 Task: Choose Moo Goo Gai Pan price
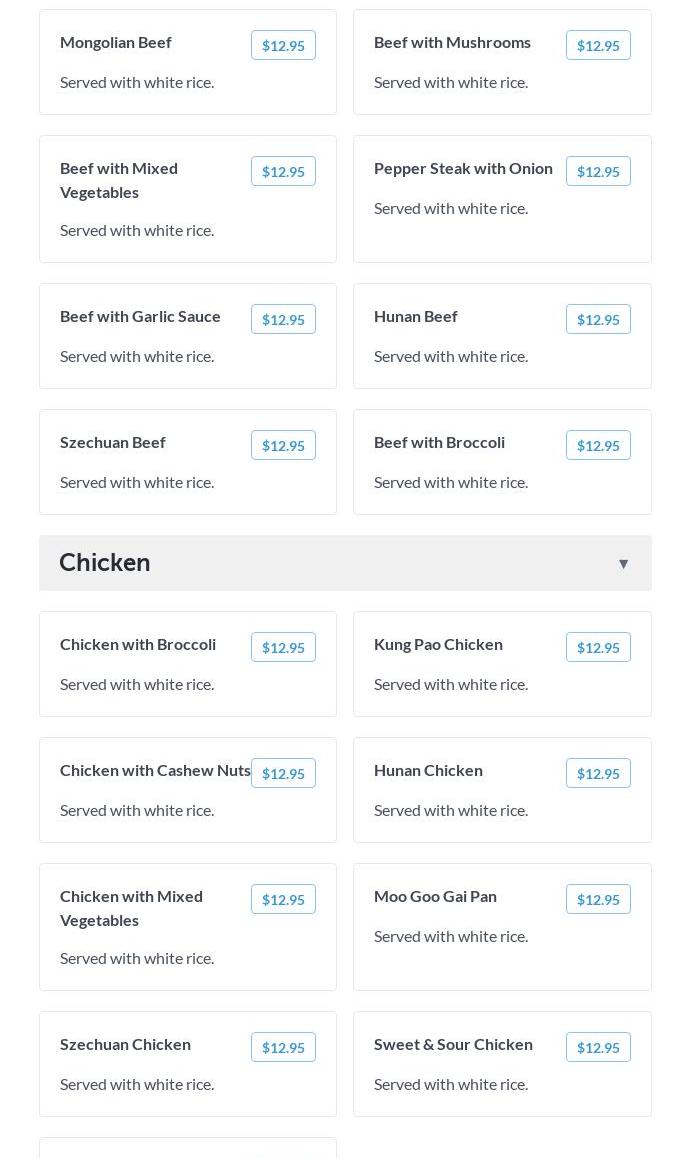[598, 900]
